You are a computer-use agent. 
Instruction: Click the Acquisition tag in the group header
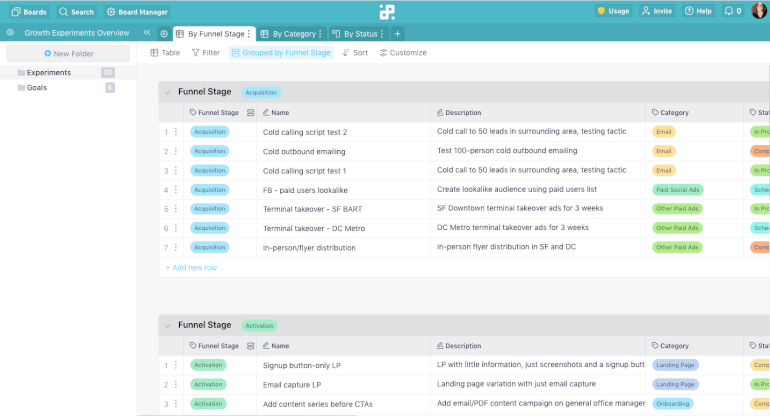[x=261, y=92]
